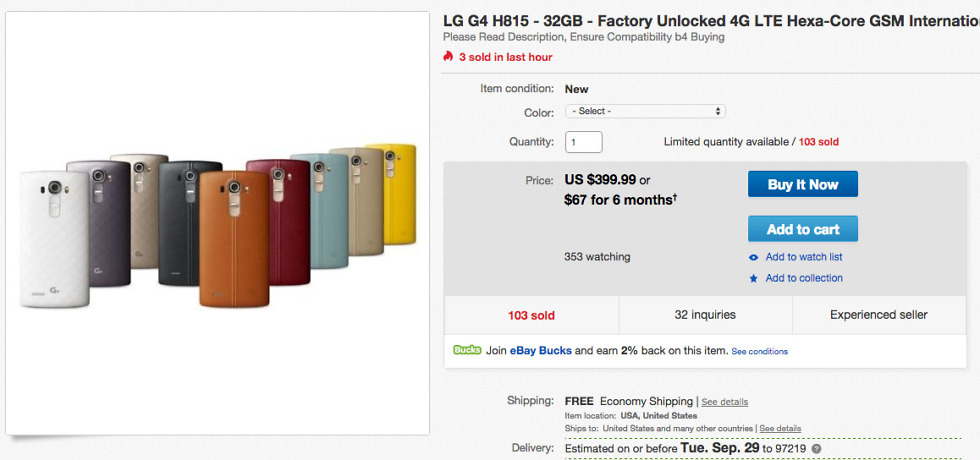Click the green Bucks logo icon
980x460 pixels.
coord(467,350)
